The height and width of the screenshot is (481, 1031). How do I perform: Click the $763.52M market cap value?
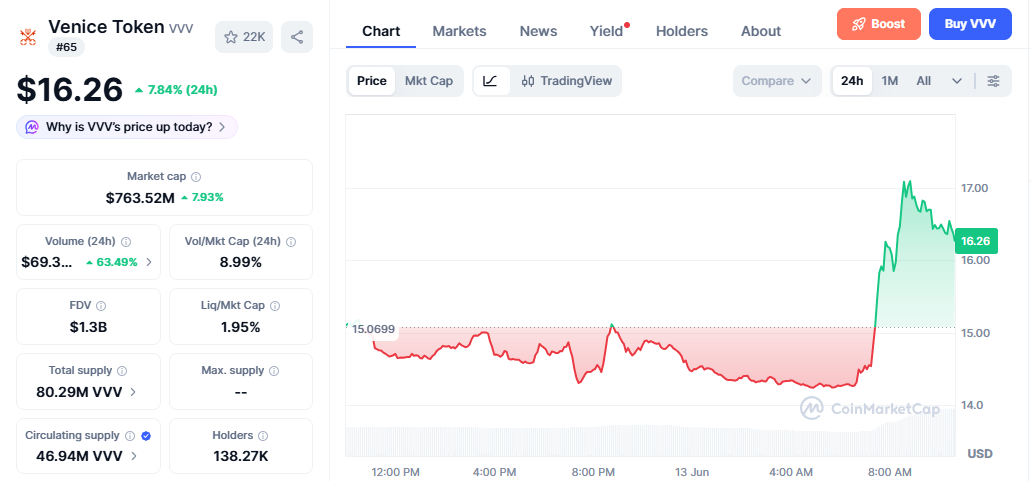(140, 197)
